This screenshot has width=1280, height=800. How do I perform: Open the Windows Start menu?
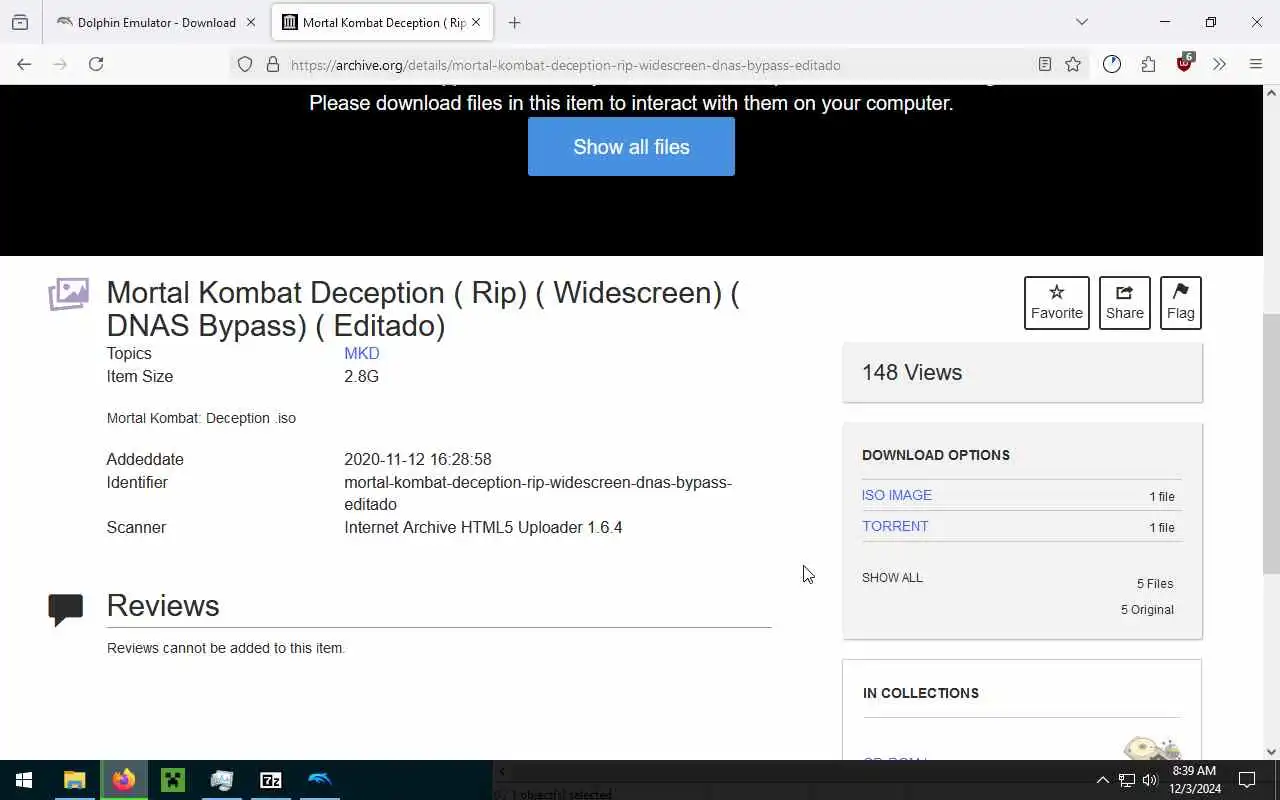(24, 780)
